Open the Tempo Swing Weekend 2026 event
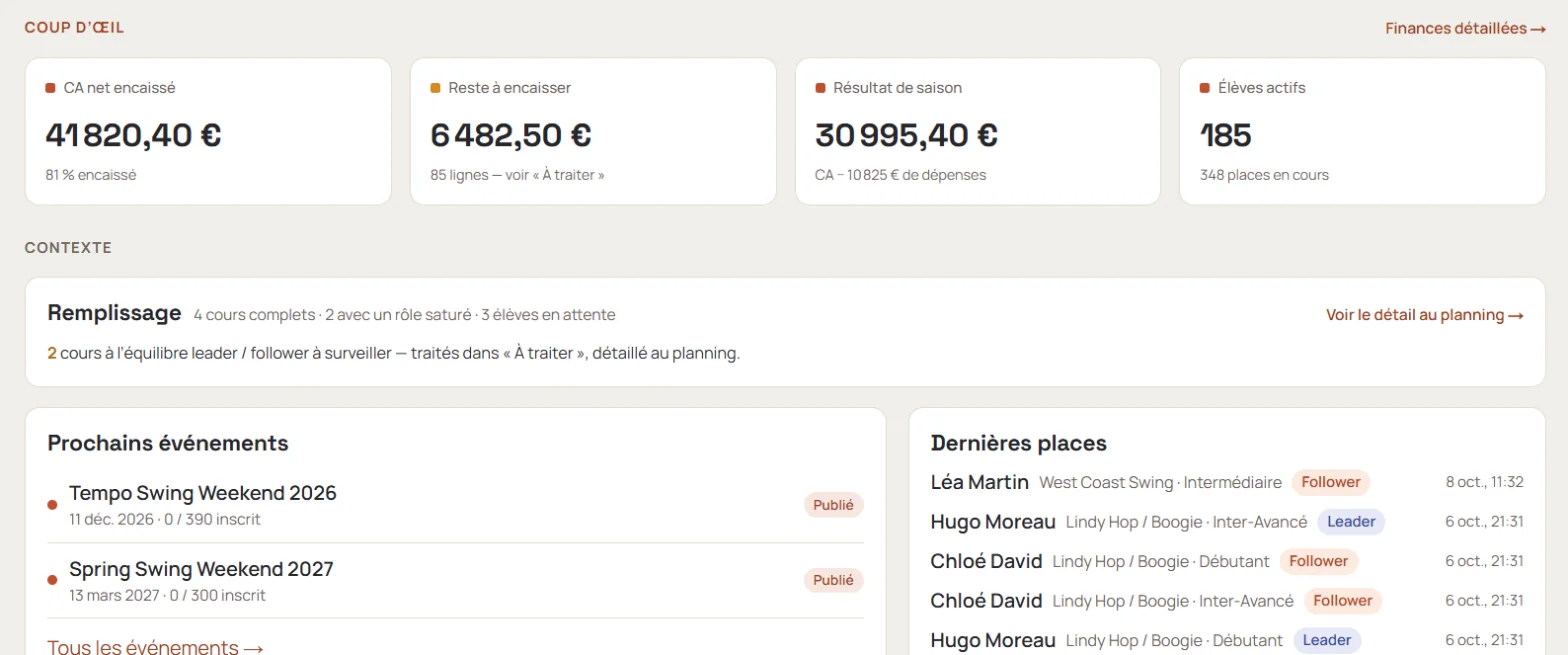Image resolution: width=1568 pixels, height=655 pixels. 203,493
